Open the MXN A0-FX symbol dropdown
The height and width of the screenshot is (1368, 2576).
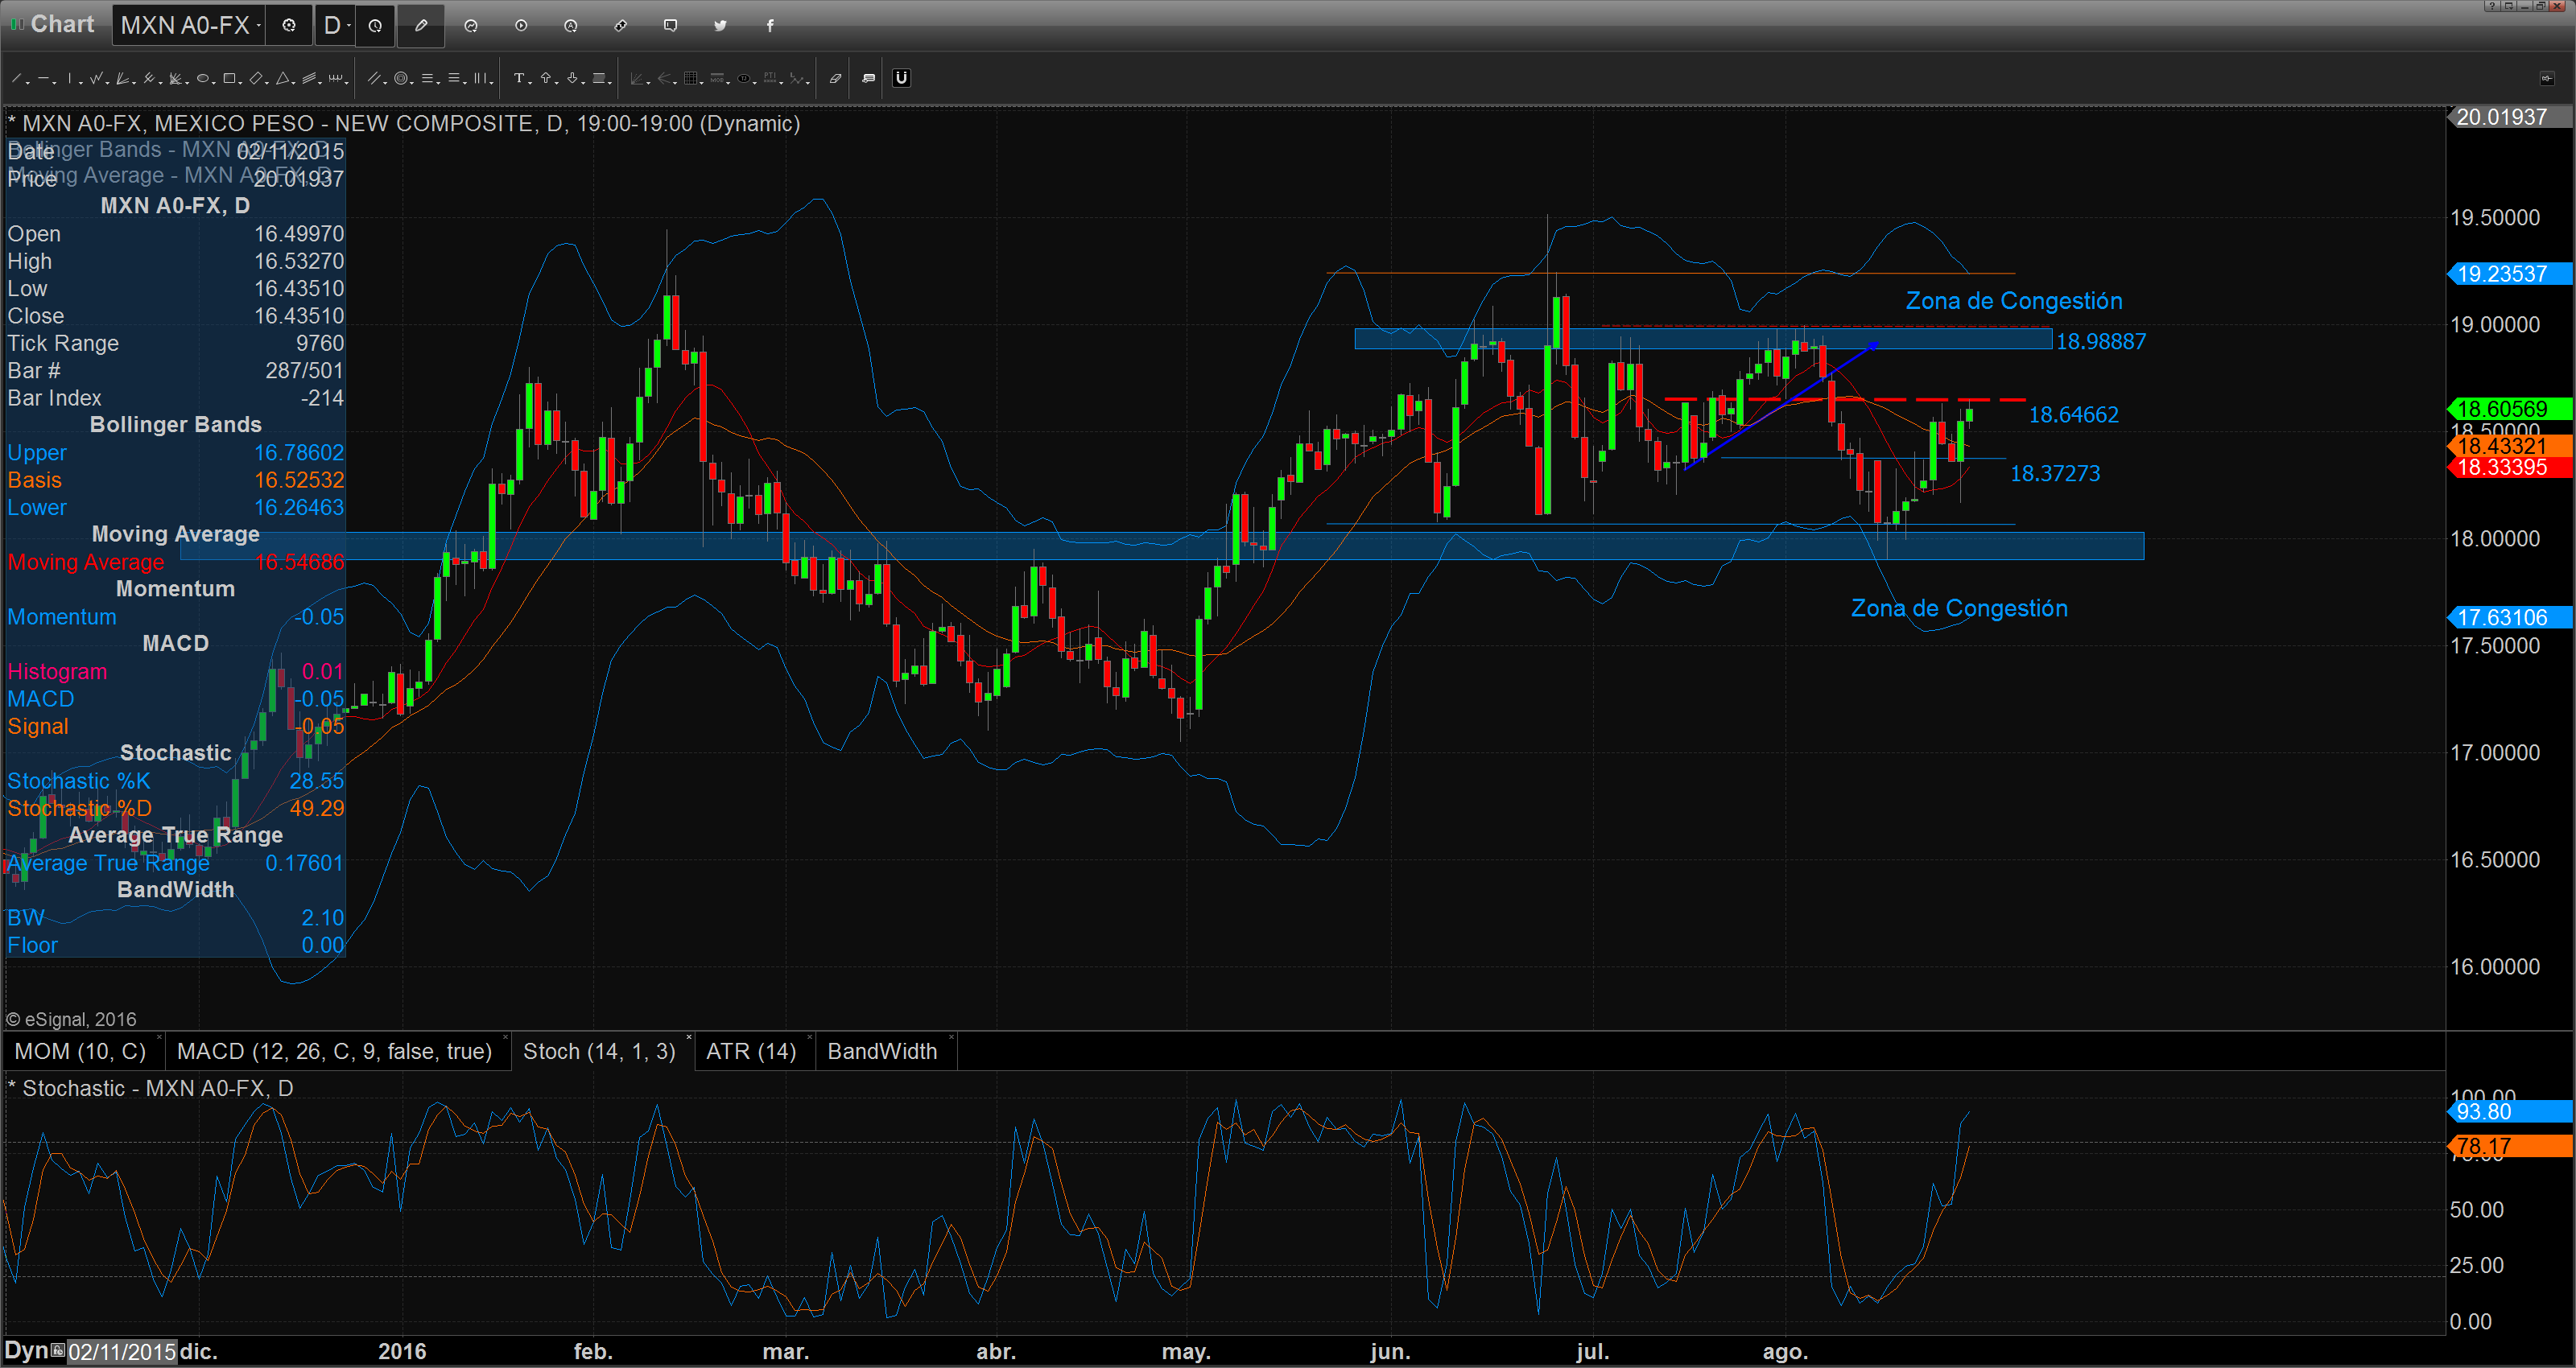tap(189, 25)
